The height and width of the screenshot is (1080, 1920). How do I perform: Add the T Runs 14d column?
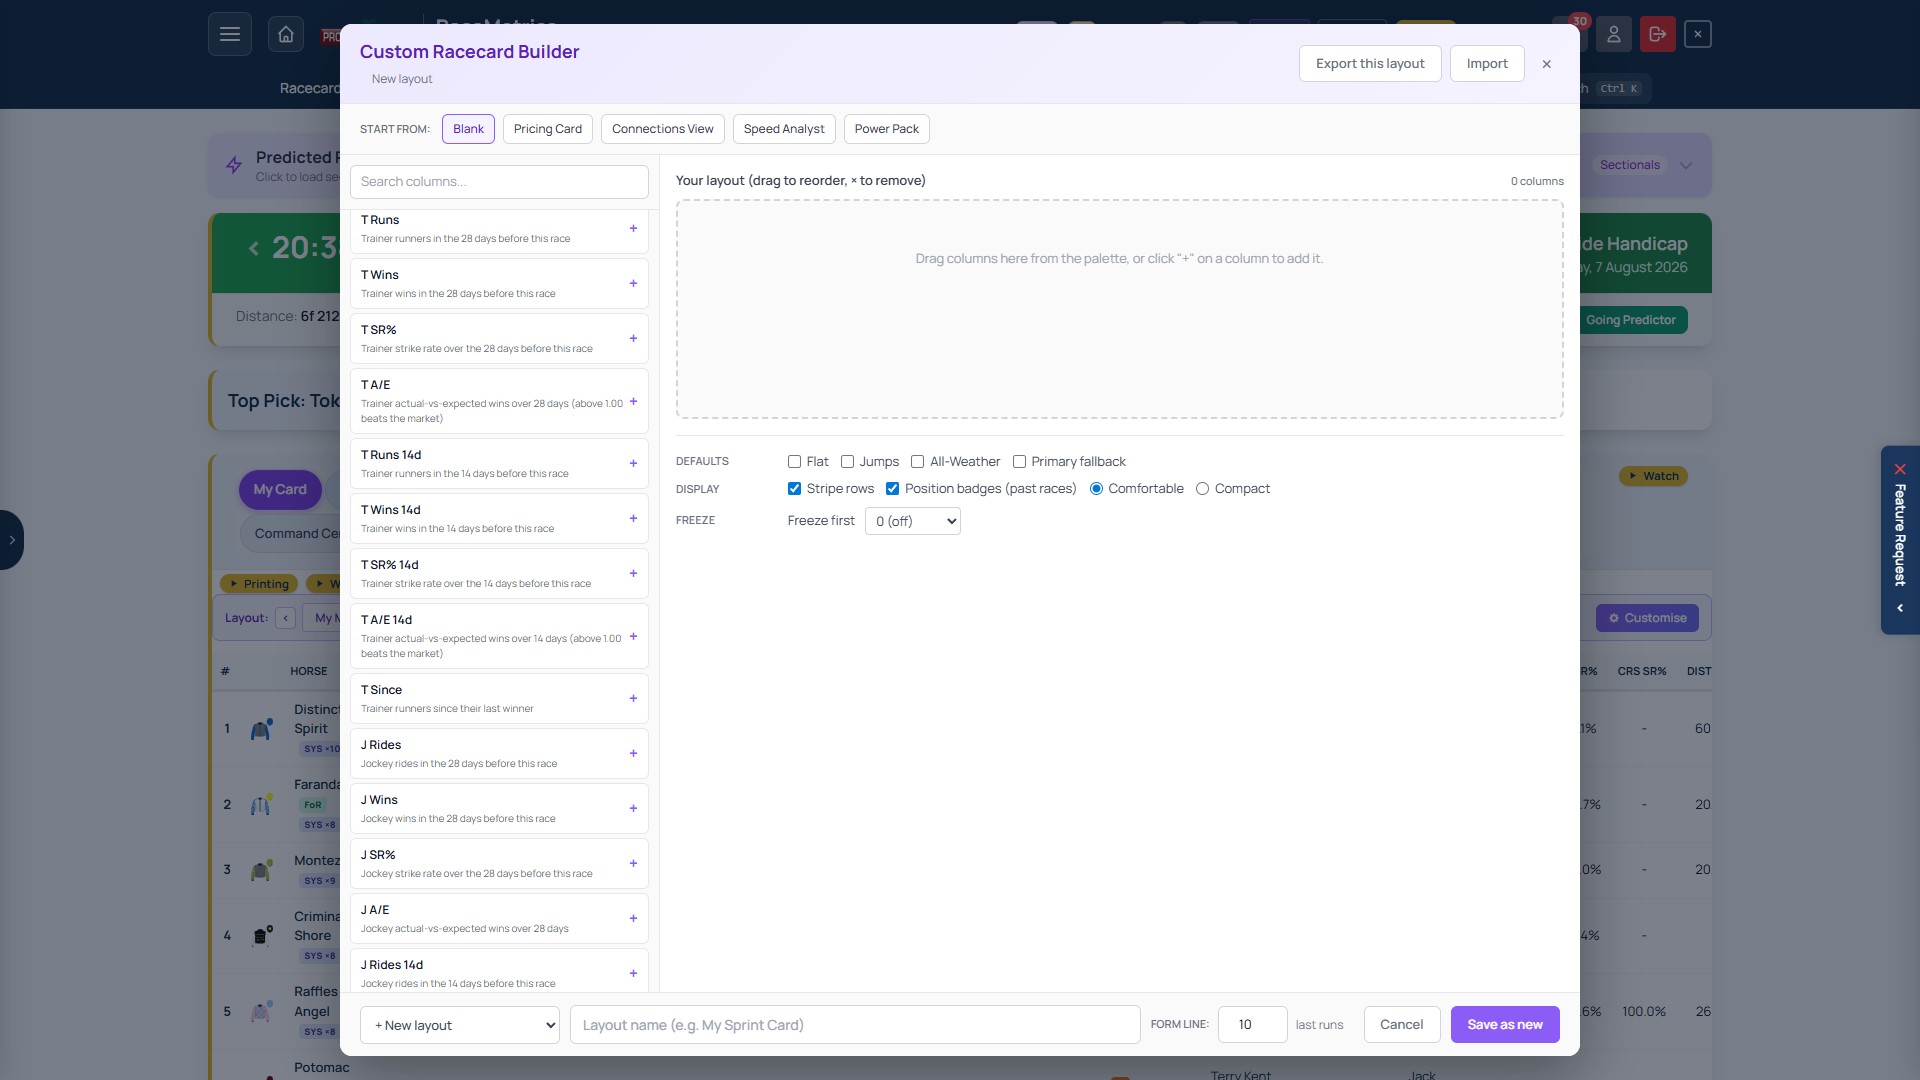pos(633,464)
